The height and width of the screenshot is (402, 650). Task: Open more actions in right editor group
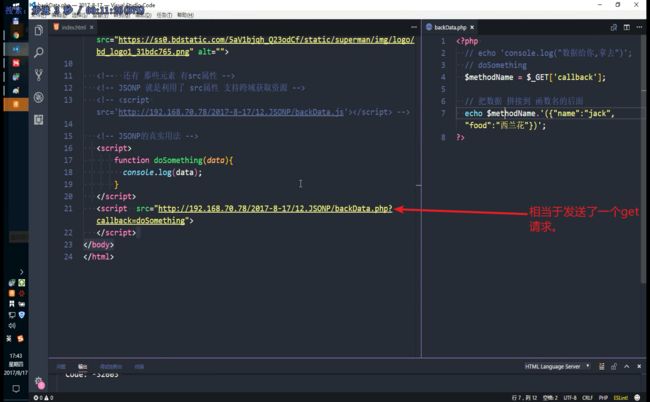pos(639,27)
